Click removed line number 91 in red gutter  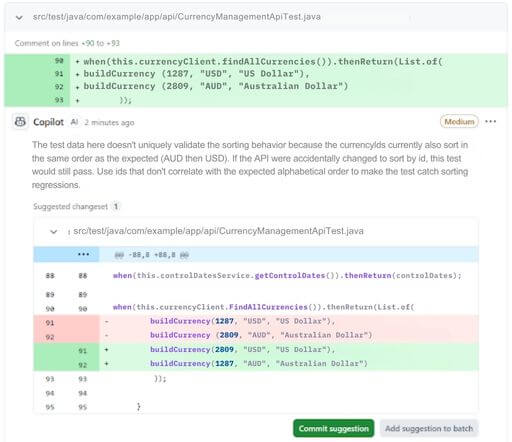coord(50,323)
